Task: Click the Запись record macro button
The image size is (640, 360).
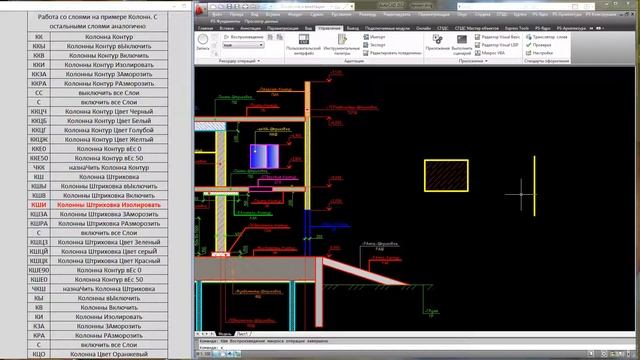Action: pyautogui.click(x=203, y=42)
